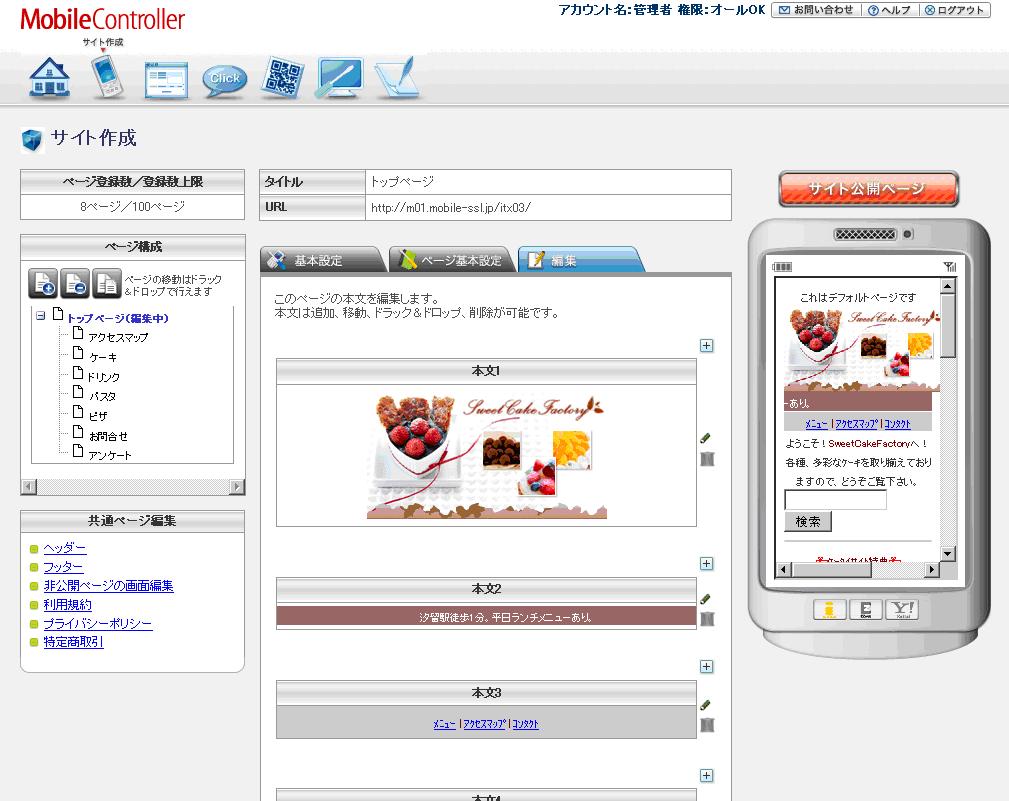Click メニュー link in 本文3 block
The width and height of the screenshot is (1009, 801).
[445, 724]
